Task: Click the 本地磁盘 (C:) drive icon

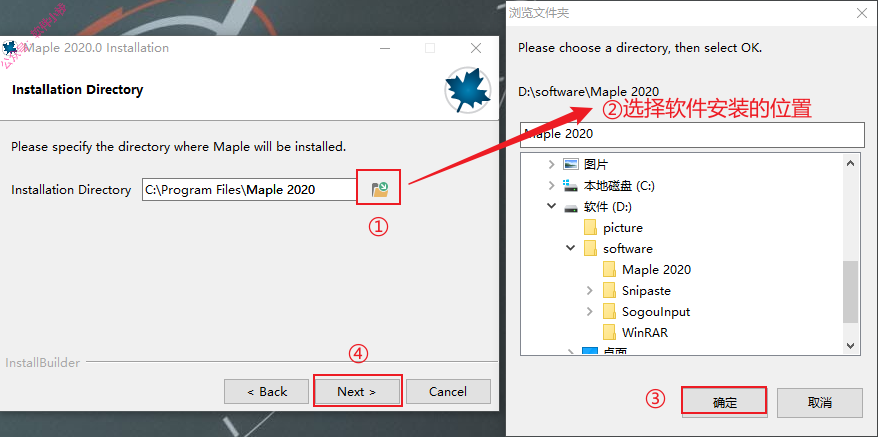Action: (571, 185)
